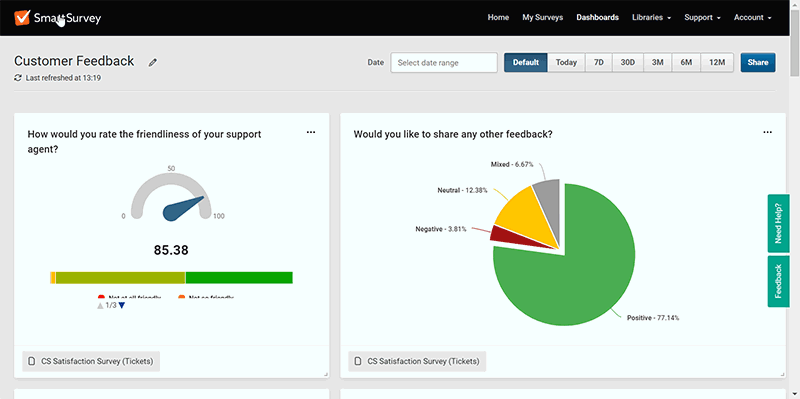Go to previous legend page arrow
This screenshot has height=399, width=800.
tap(101, 306)
